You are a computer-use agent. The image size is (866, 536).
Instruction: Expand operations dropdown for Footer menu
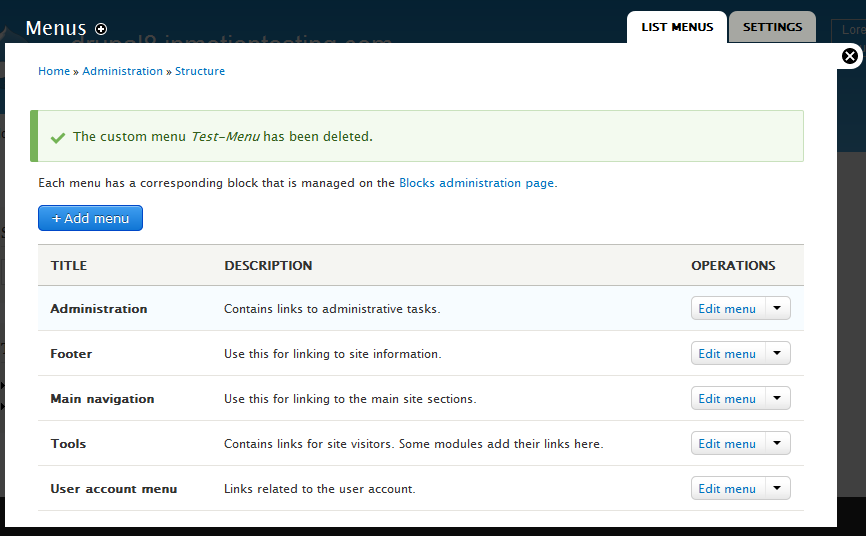pos(778,354)
